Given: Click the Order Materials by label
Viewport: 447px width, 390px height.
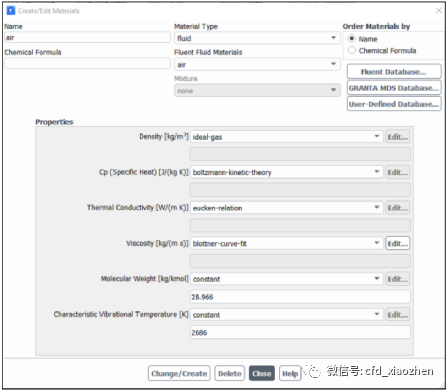Looking at the screenshot, I should click(x=376, y=26).
